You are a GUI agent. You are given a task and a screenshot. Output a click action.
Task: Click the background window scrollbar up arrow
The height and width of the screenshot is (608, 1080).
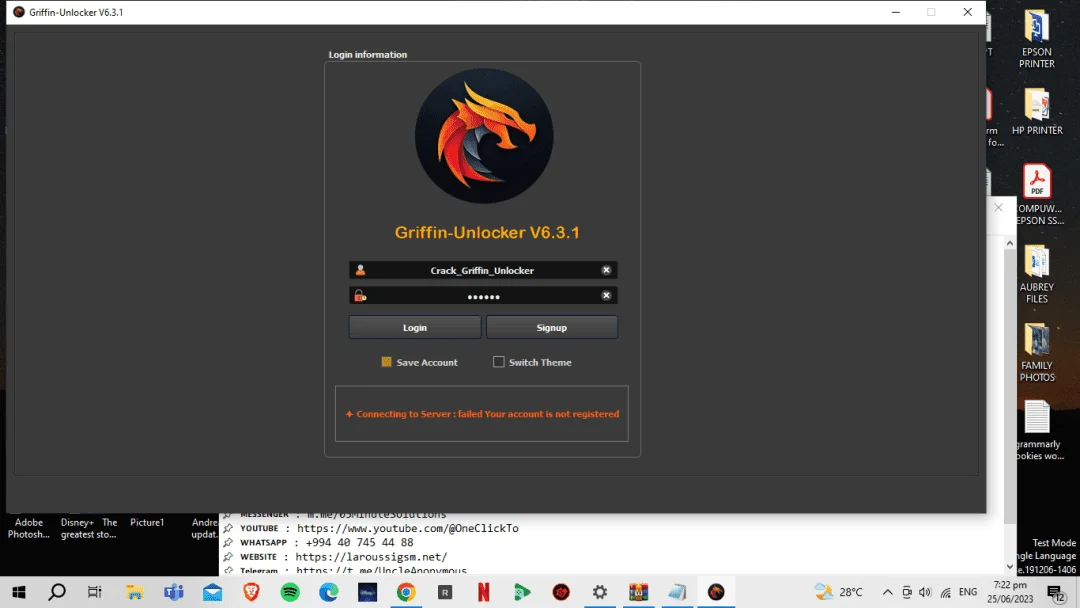point(1010,243)
